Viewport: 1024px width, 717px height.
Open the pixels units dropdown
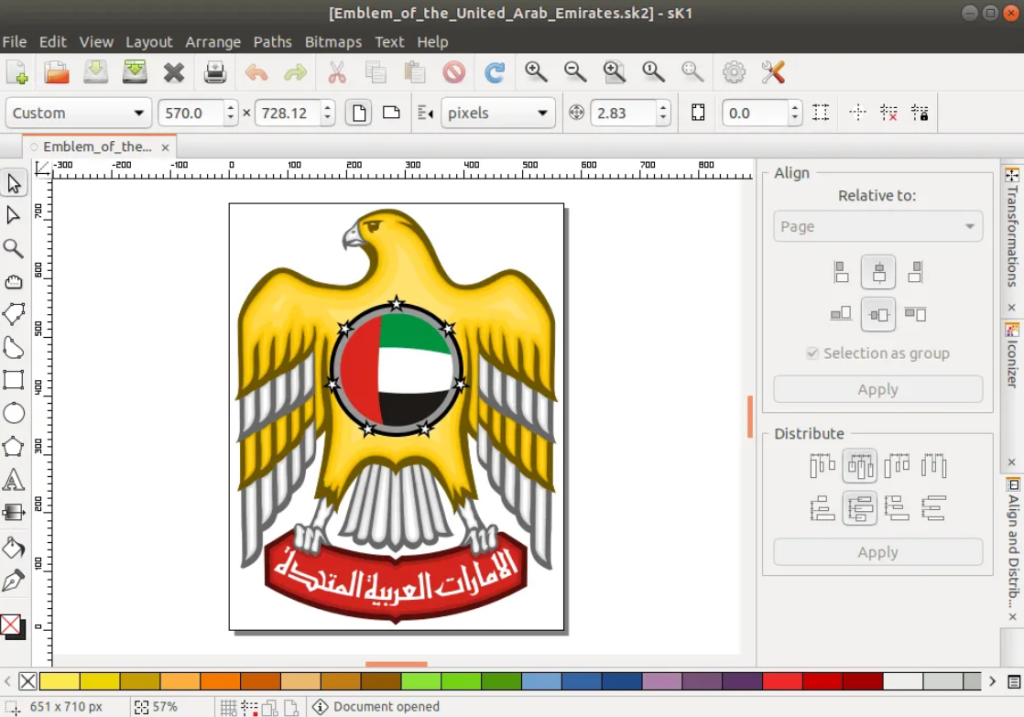[498, 113]
